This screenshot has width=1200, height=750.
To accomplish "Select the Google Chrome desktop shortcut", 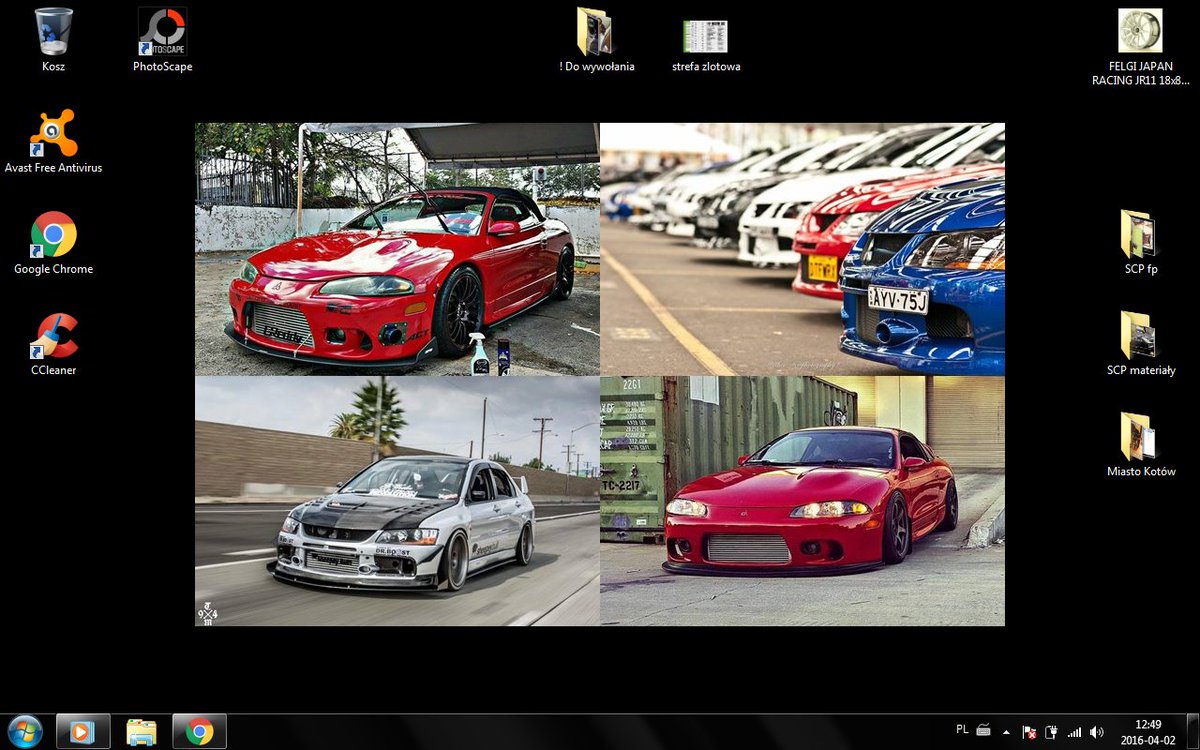I will click(x=53, y=243).
